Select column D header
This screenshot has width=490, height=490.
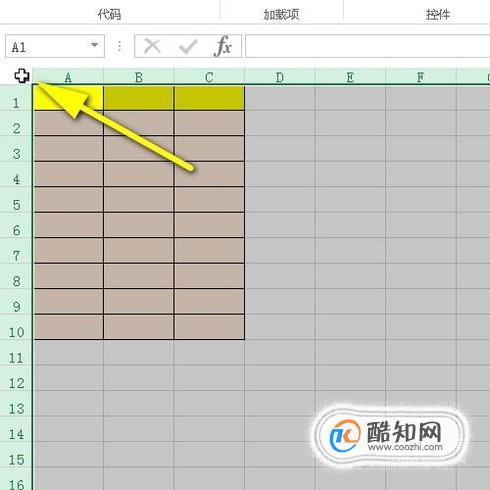(280, 77)
